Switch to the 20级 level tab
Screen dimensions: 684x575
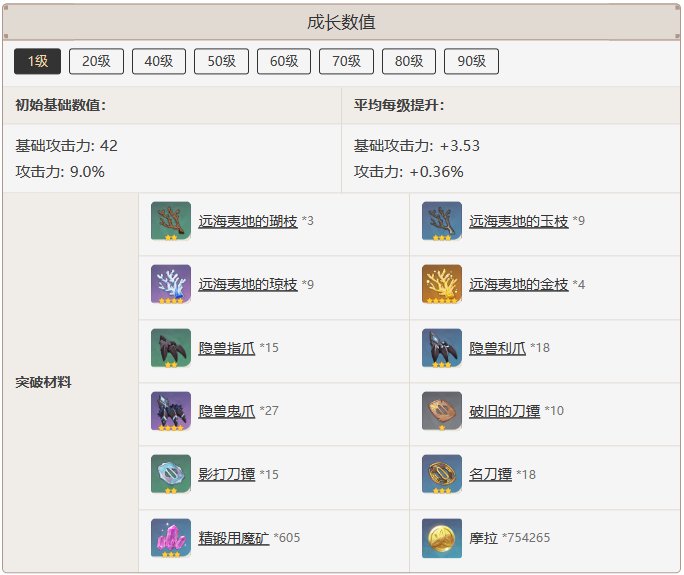coord(96,61)
